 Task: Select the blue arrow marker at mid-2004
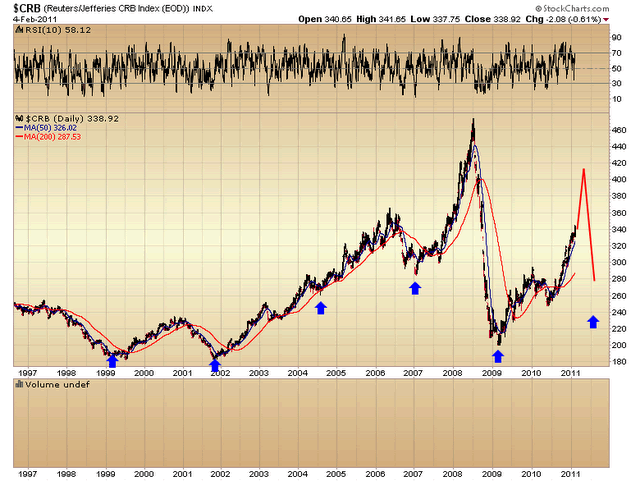point(321,308)
